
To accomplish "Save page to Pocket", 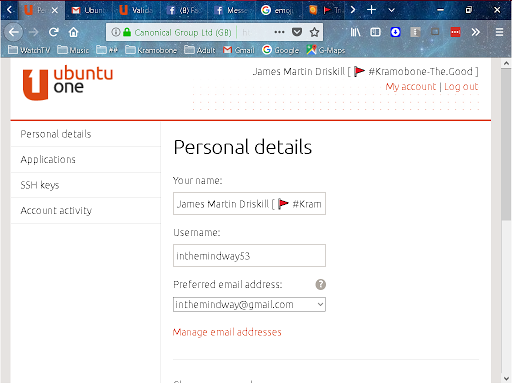I will click(x=297, y=32).
